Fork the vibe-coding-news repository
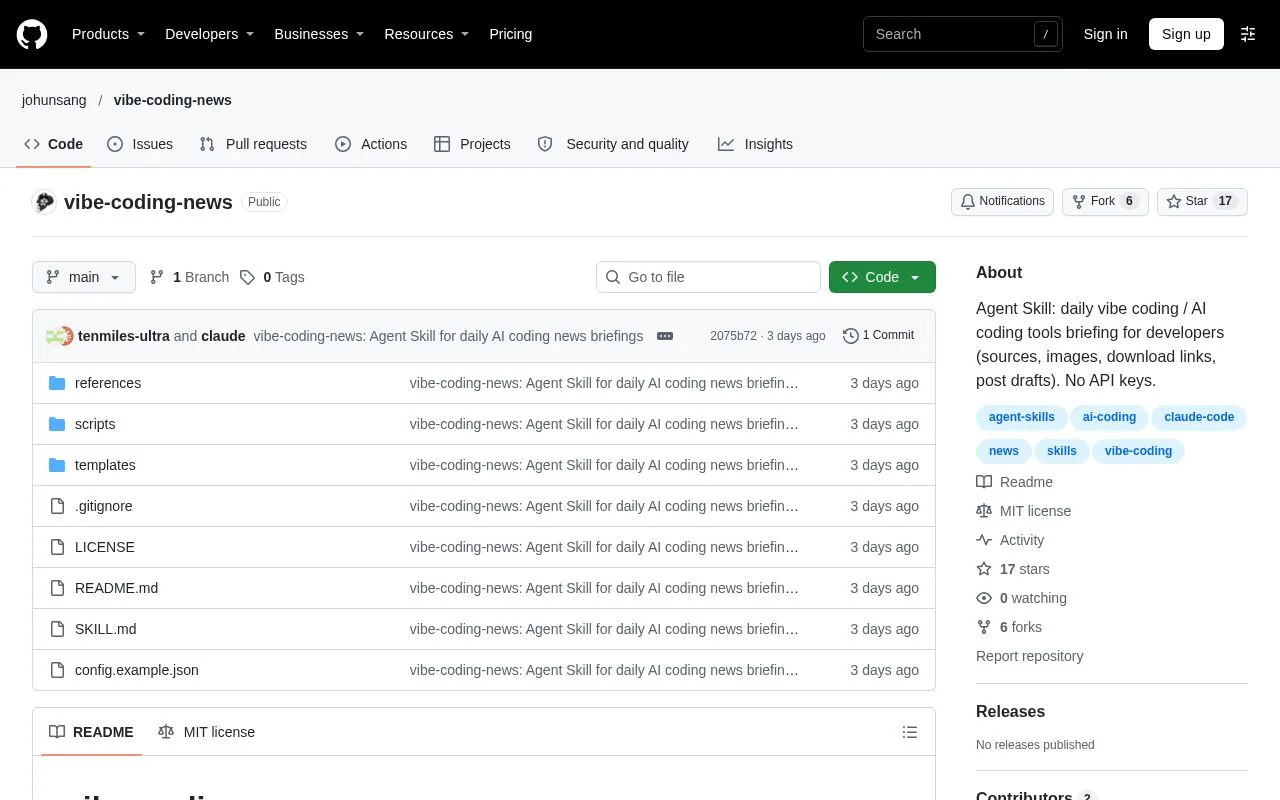This screenshot has width=1280, height=800. [1105, 201]
